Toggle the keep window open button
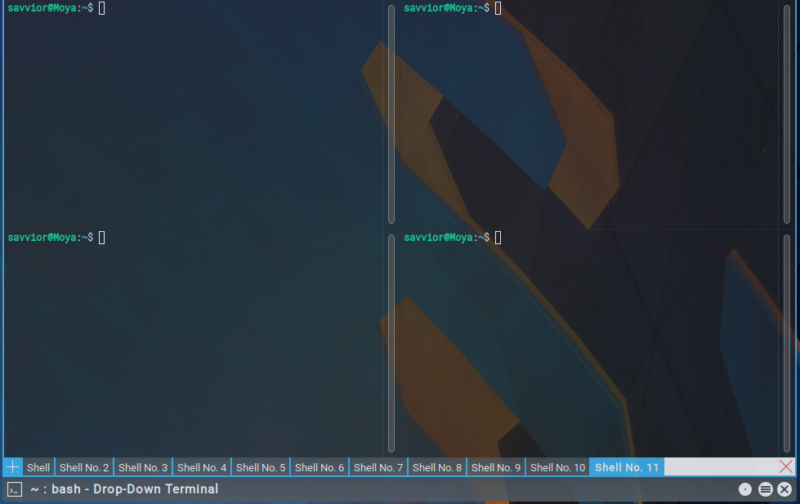Image resolution: width=800 pixels, height=504 pixels. pyautogui.click(x=745, y=489)
